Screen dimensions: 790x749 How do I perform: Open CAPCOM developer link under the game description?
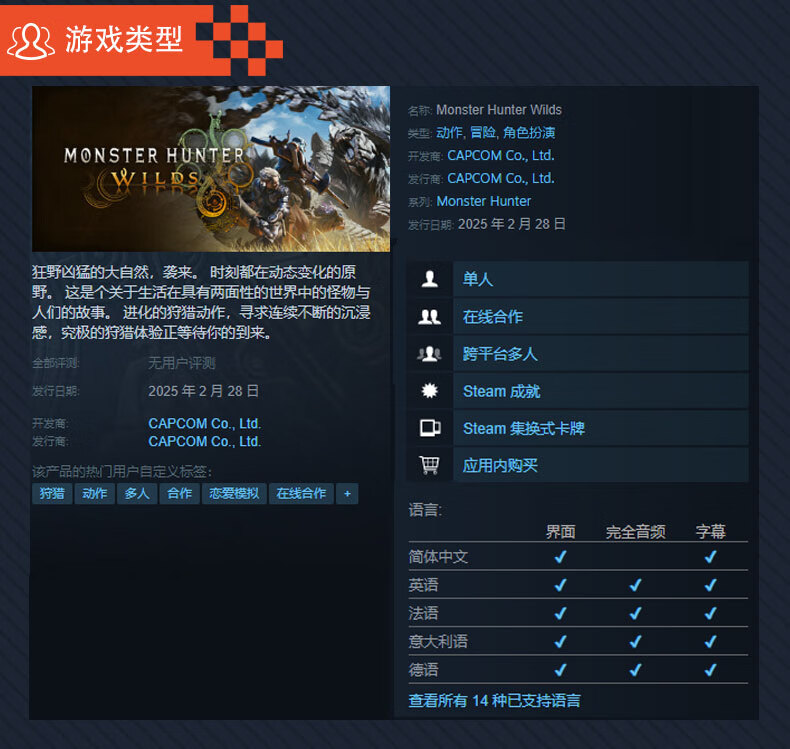tap(205, 423)
